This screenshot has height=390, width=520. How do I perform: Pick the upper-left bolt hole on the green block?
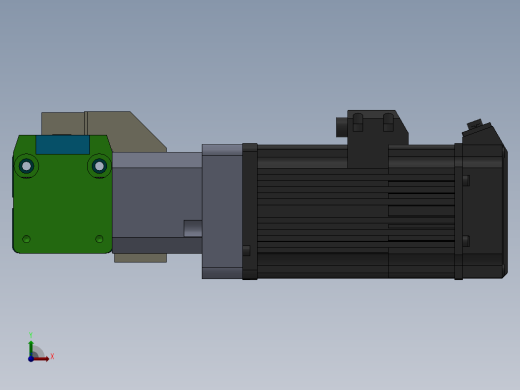point(26,166)
